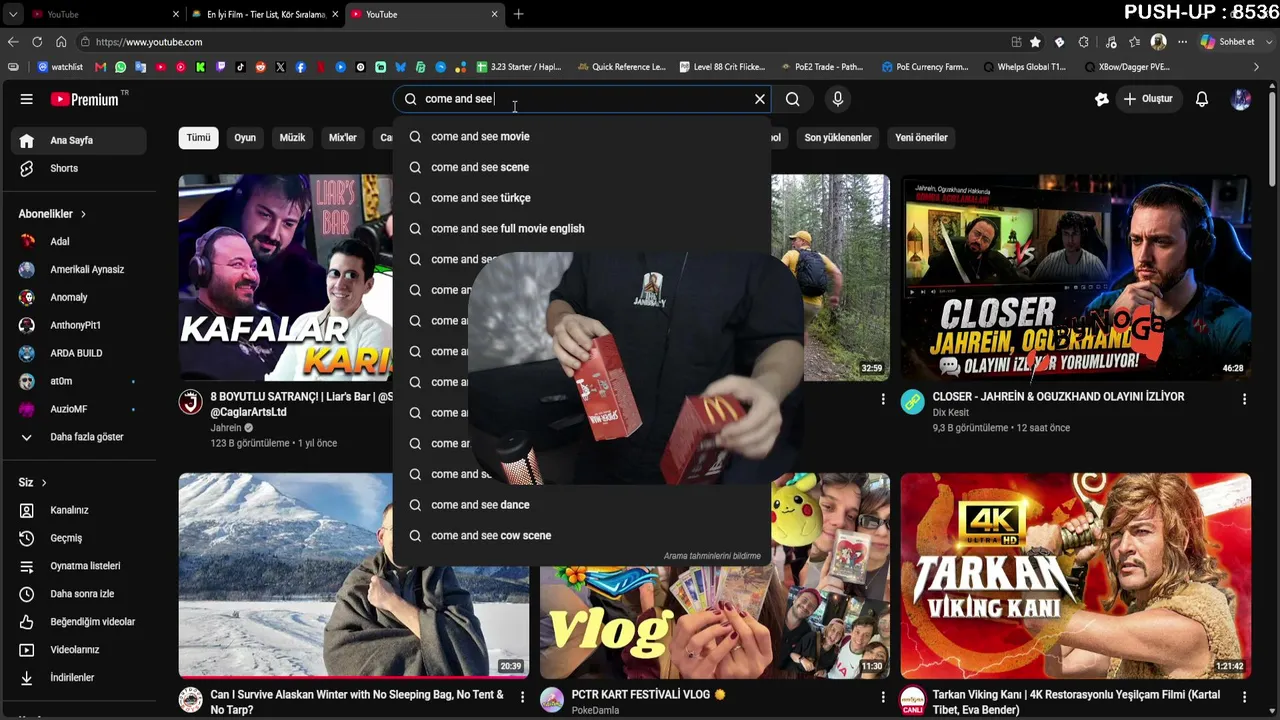Open the browser extensions puzzle icon
Screen dimensions: 1280x720
(x=1083, y=42)
